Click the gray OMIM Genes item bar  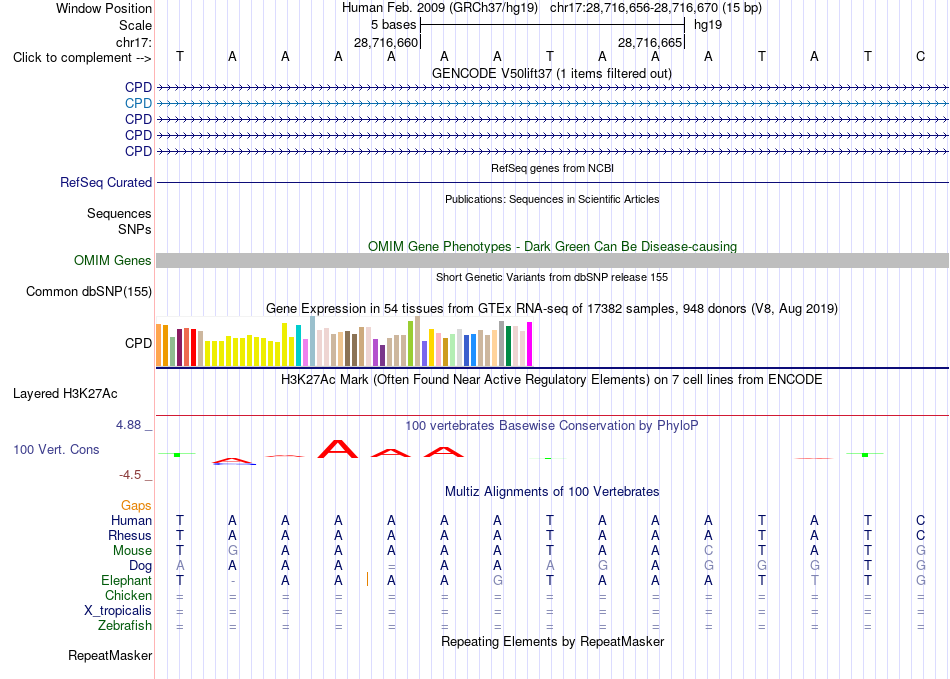552,260
